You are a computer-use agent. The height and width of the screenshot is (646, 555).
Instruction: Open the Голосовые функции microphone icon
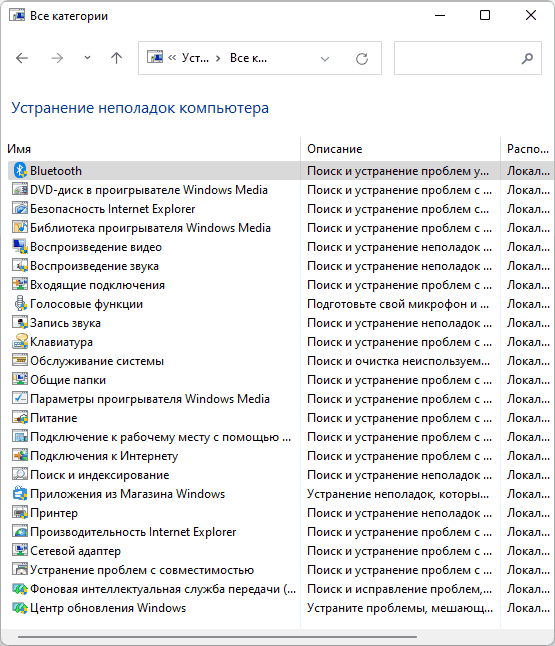point(20,304)
